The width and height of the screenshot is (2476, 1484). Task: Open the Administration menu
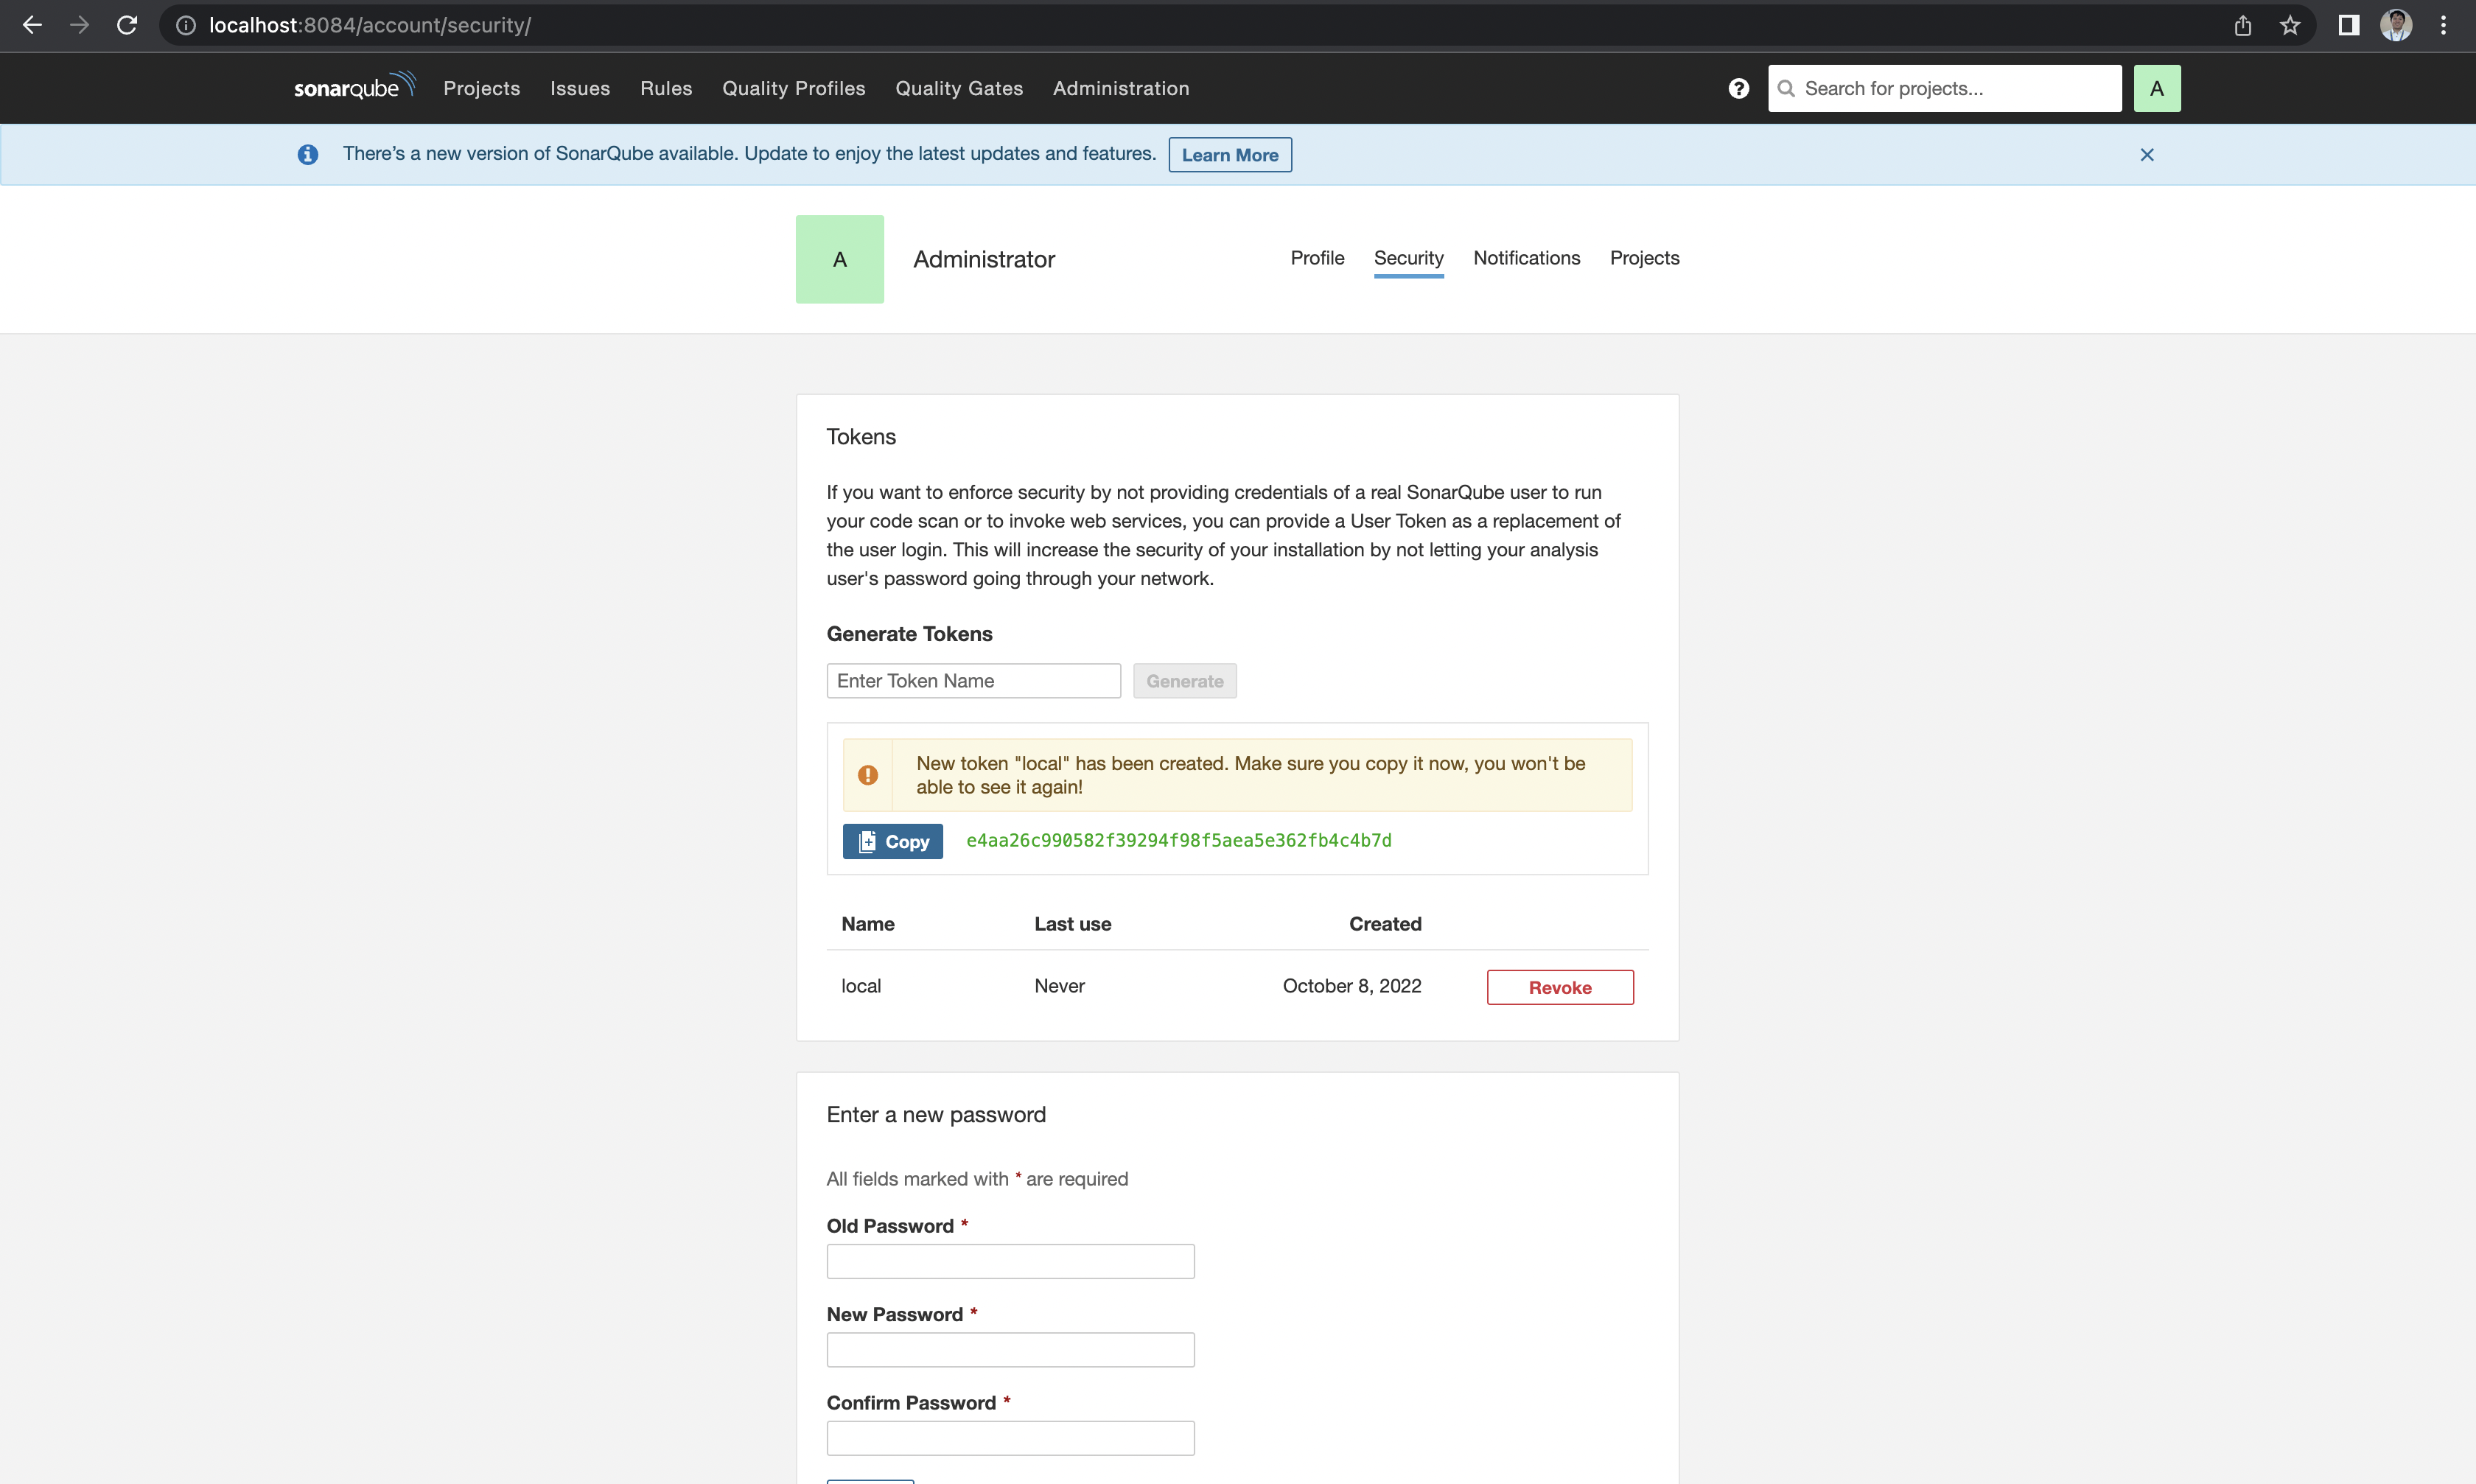tap(1119, 86)
